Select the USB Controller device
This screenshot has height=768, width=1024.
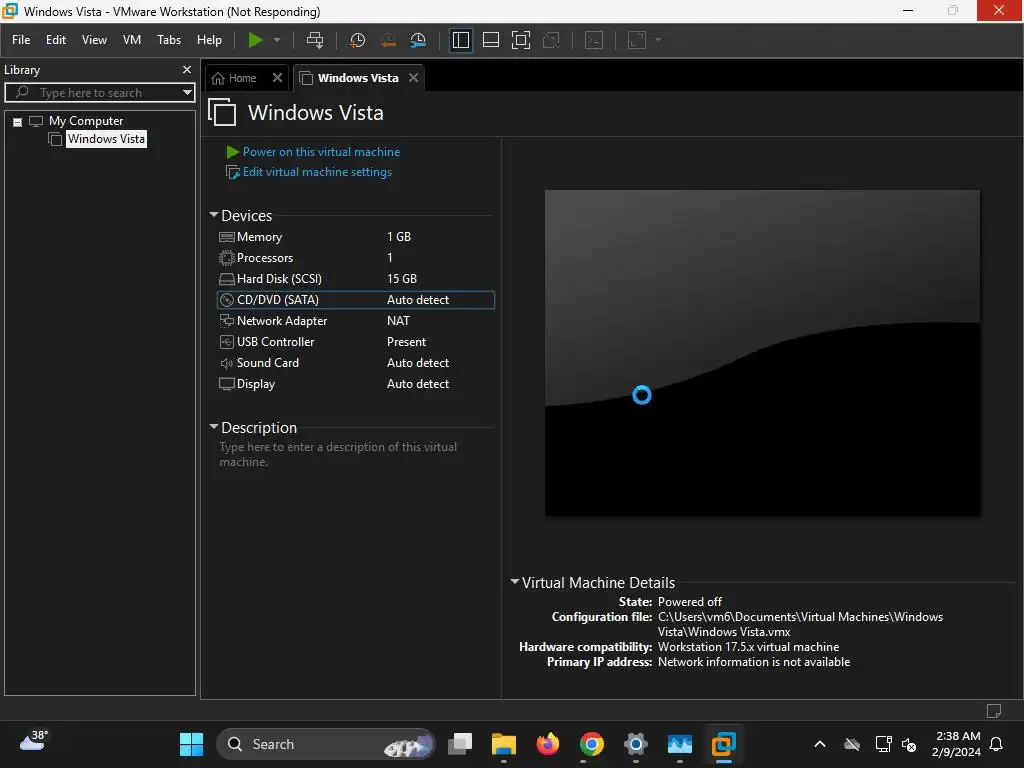(x=355, y=342)
